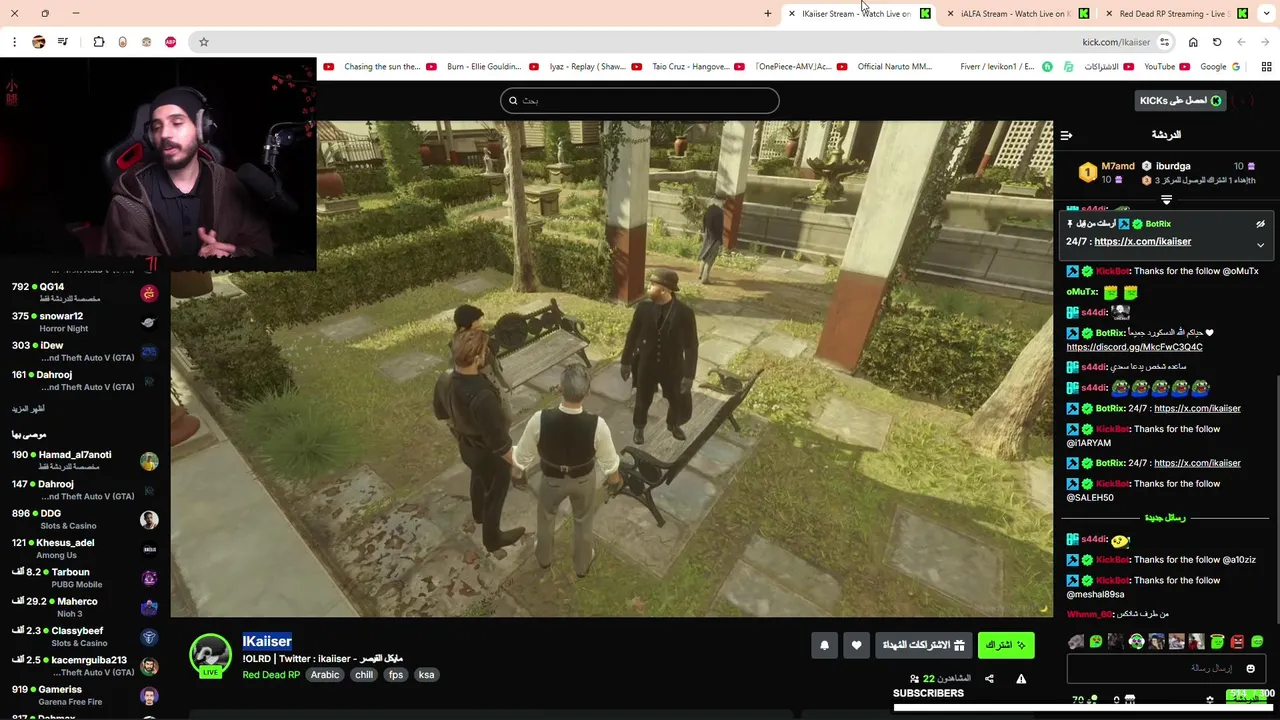
Task: Click the green subscribe اشتراك button
Action: coord(1005,645)
